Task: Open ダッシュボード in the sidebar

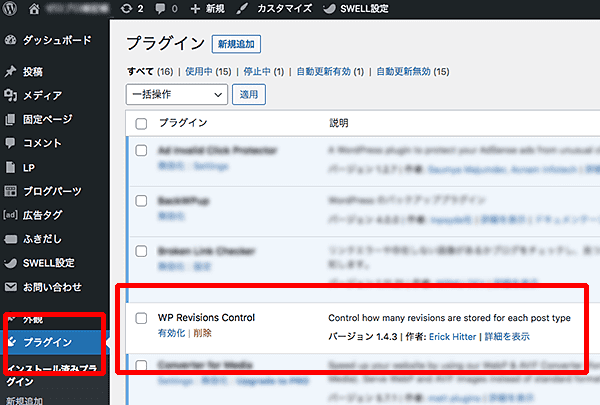Action: 57,40
